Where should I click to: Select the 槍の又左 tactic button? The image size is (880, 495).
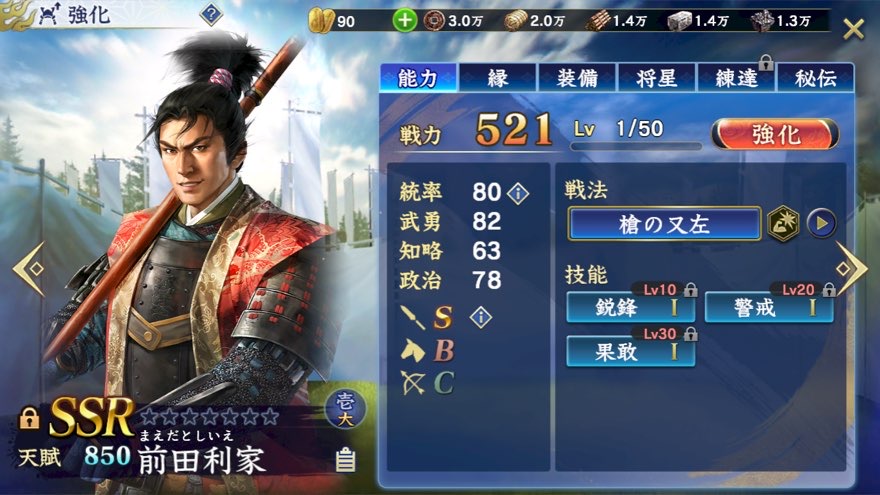664,224
